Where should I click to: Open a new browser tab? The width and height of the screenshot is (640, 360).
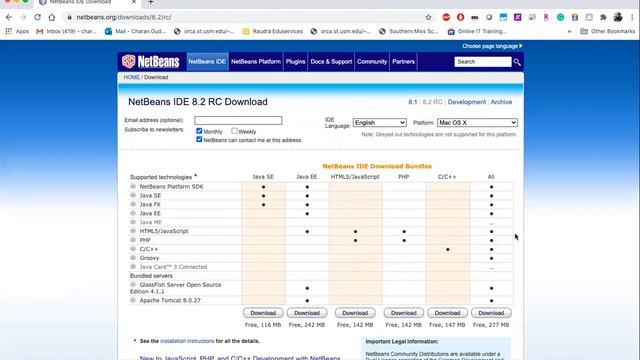pyautogui.click(x=151, y=2)
